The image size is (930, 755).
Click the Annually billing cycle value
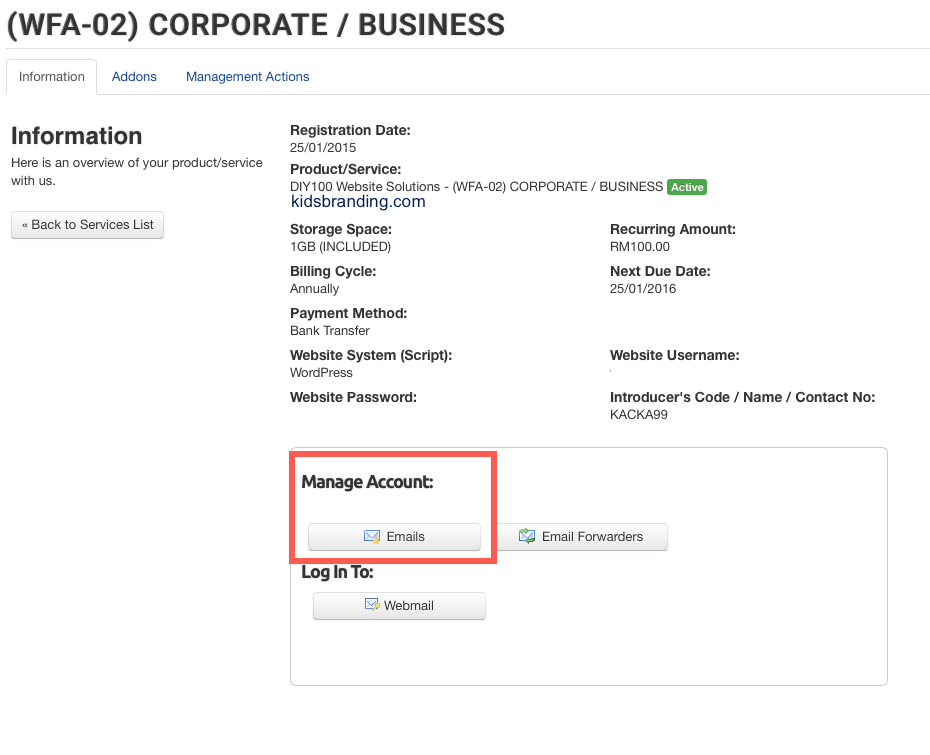[x=314, y=289]
